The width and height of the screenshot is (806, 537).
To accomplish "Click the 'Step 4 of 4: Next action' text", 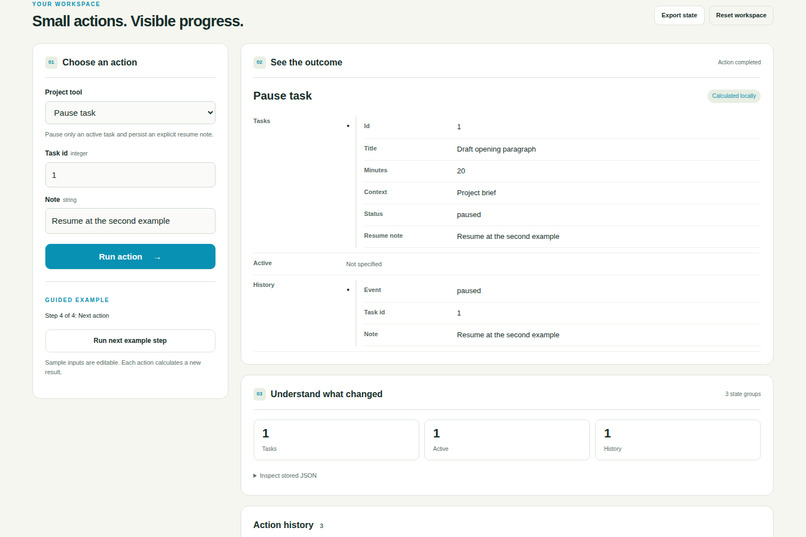I will click(x=77, y=316).
